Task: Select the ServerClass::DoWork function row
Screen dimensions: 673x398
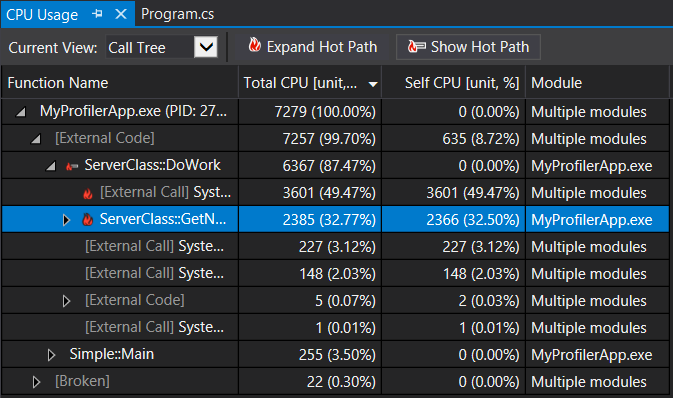Action: (335, 166)
